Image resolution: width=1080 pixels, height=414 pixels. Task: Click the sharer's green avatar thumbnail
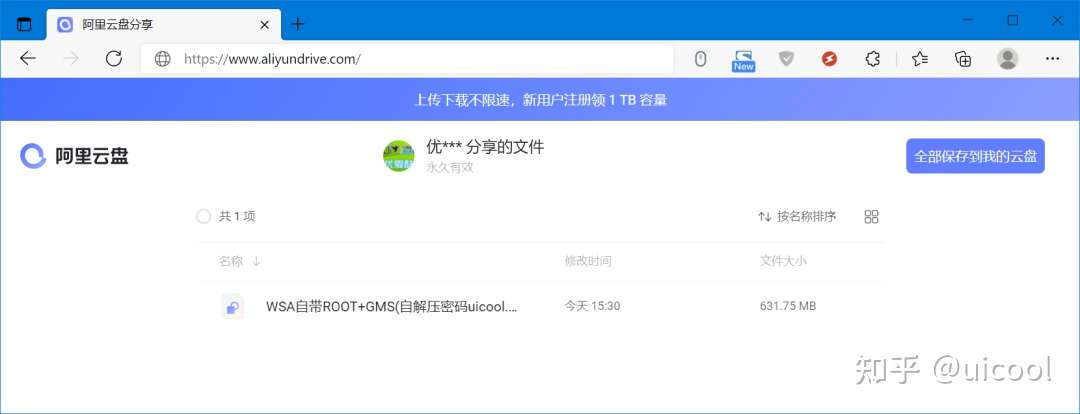399,156
